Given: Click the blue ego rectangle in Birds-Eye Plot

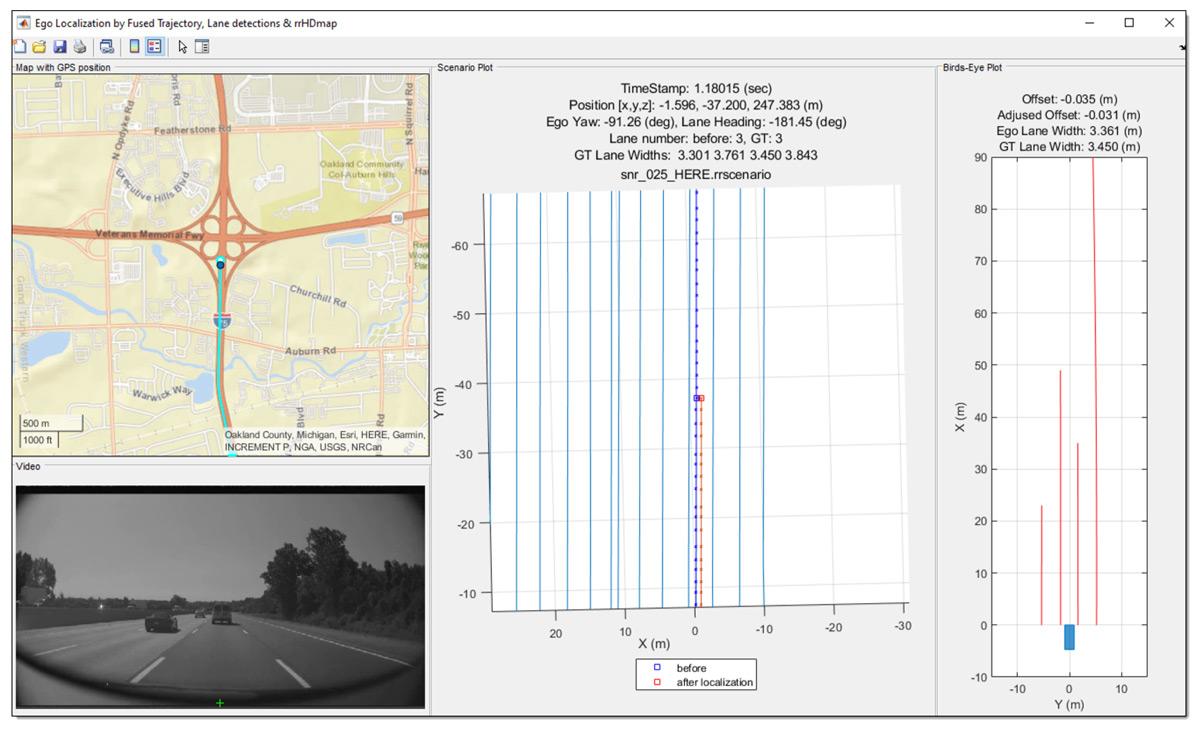Looking at the screenshot, I should click(x=1068, y=637).
